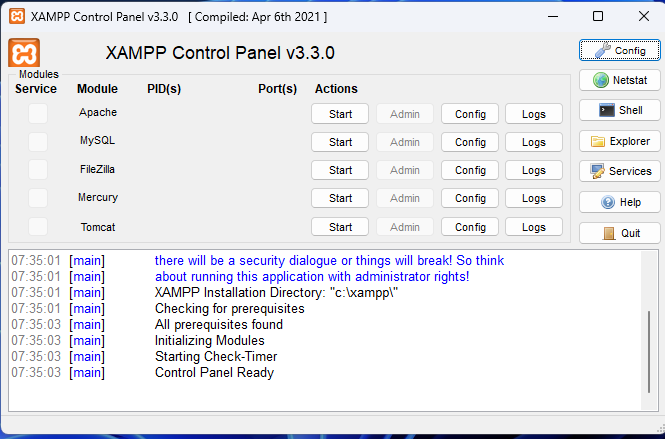Click blue 'security dialogue' warning line
The width and height of the screenshot is (665, 439).
(330, 260)
